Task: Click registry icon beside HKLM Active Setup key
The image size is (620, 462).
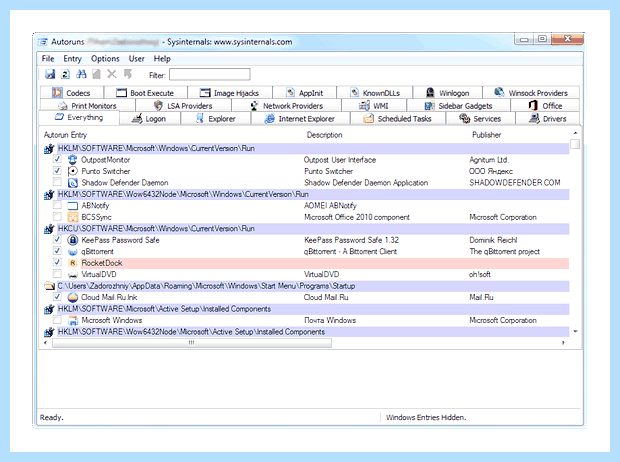Action: click(x=49, y=309)
